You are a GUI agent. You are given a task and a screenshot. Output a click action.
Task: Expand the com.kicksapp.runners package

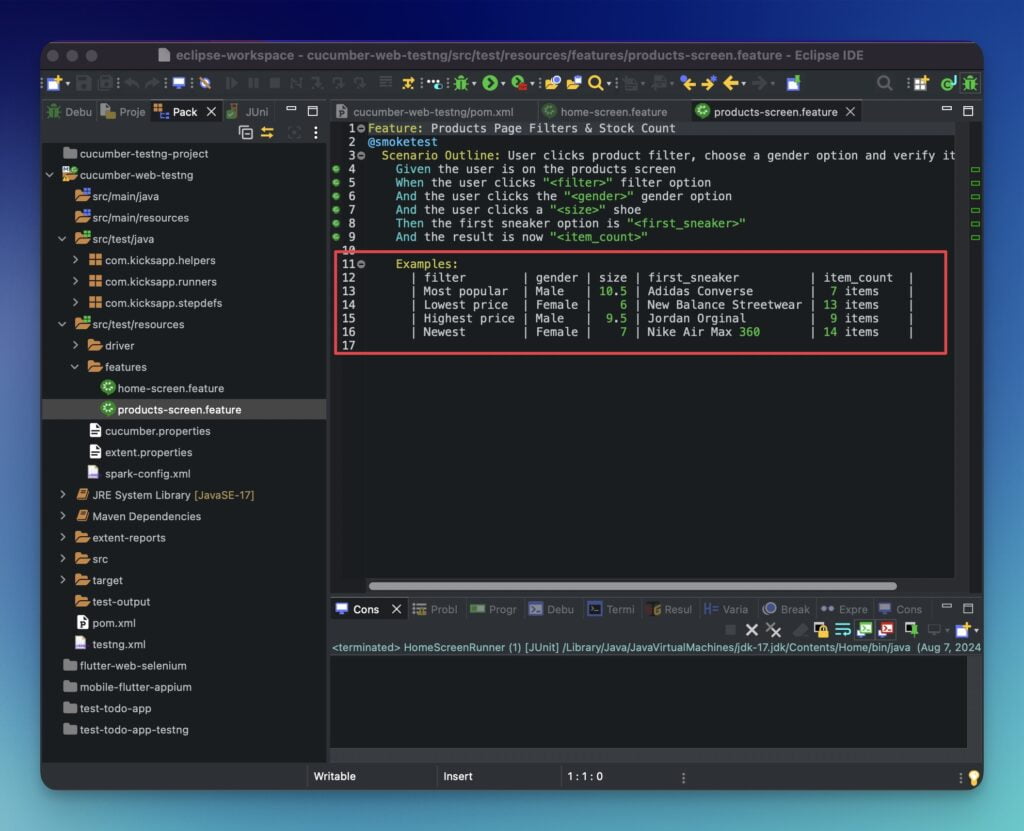pyautogui.click(x=76, y=282)
